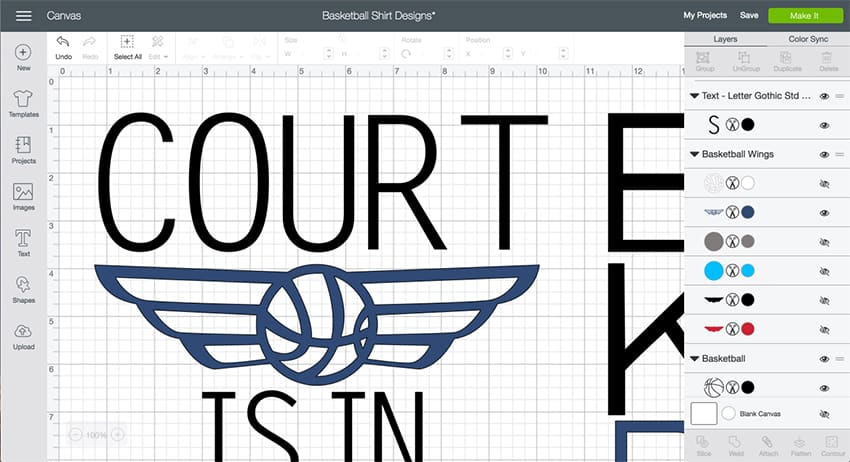Click the cut linetype icon on basketball outline layer

[732, 387]
